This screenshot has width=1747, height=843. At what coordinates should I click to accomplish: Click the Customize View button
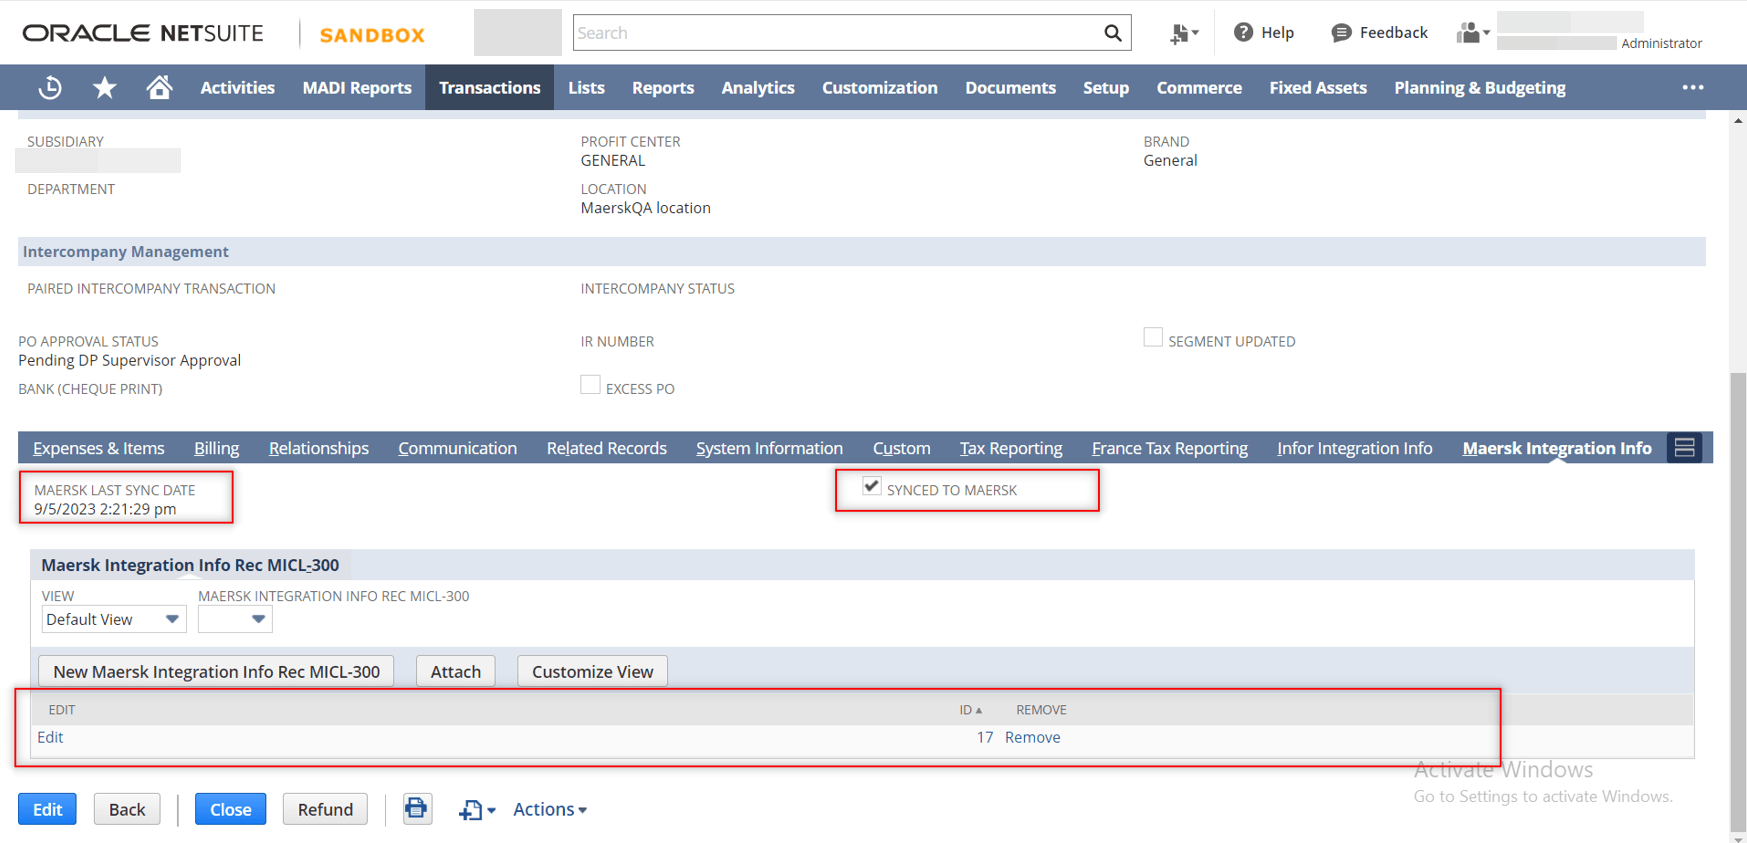click(592, 671)
